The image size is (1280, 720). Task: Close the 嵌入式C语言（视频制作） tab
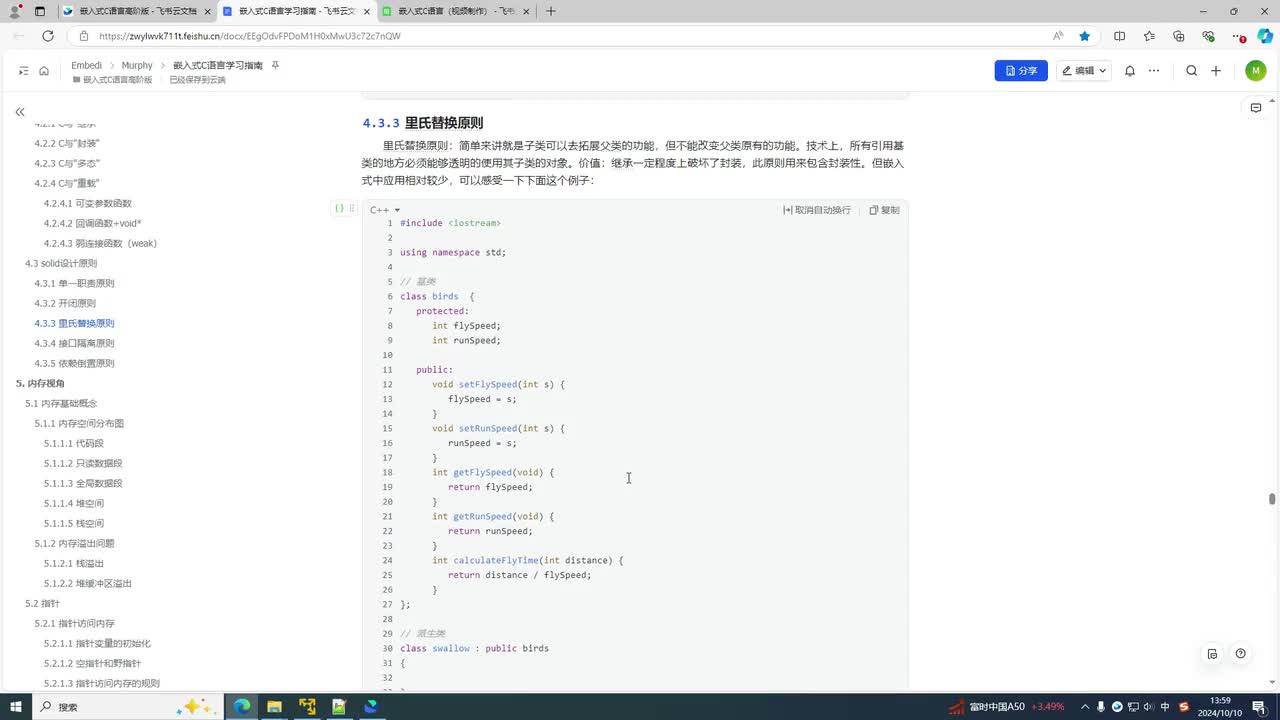pyautogui.click(x=525, y=11)
